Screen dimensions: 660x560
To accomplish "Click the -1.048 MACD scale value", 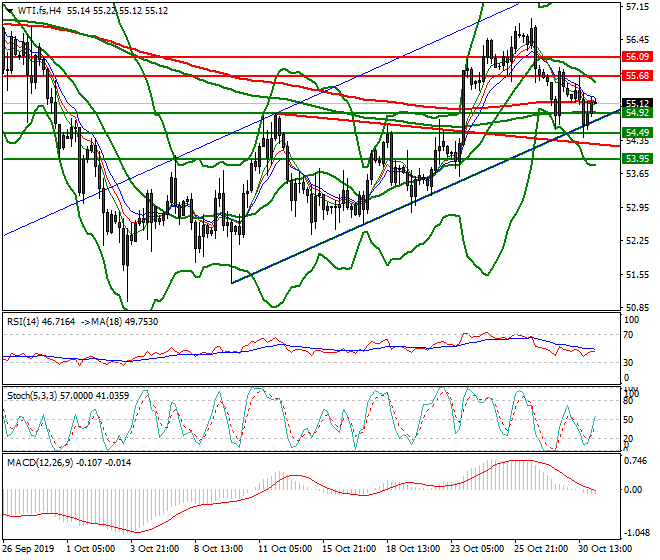I will pyautogui.click(x=636, y=533).
